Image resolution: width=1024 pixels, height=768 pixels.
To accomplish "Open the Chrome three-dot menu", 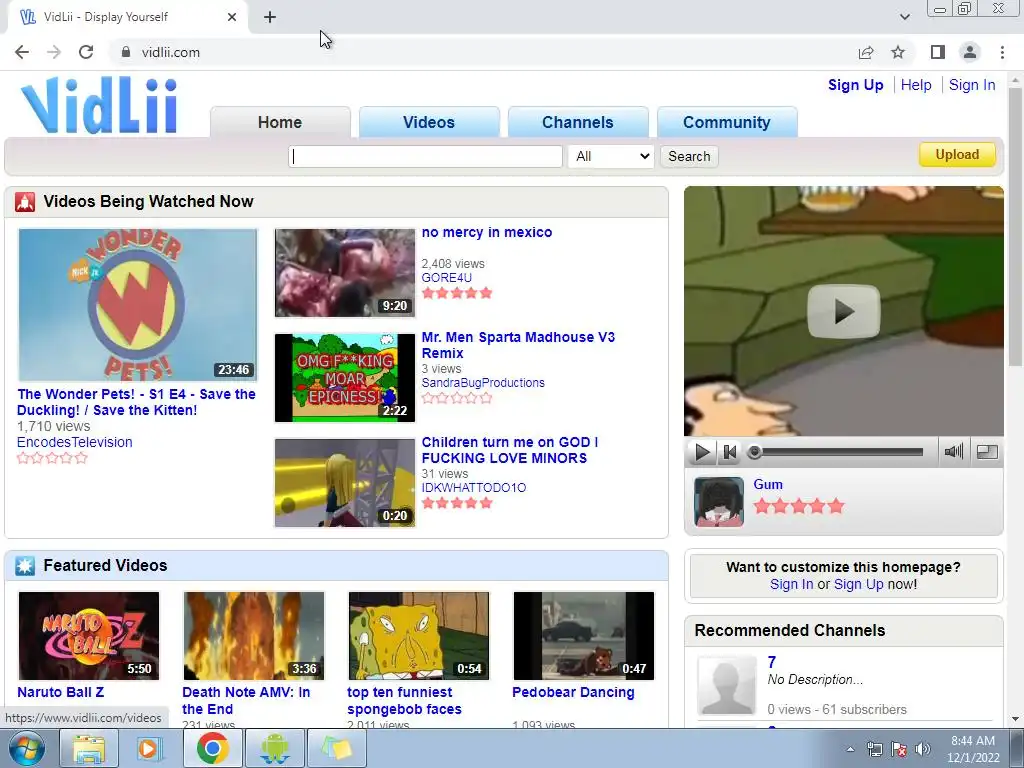I will coord(1002,52).
